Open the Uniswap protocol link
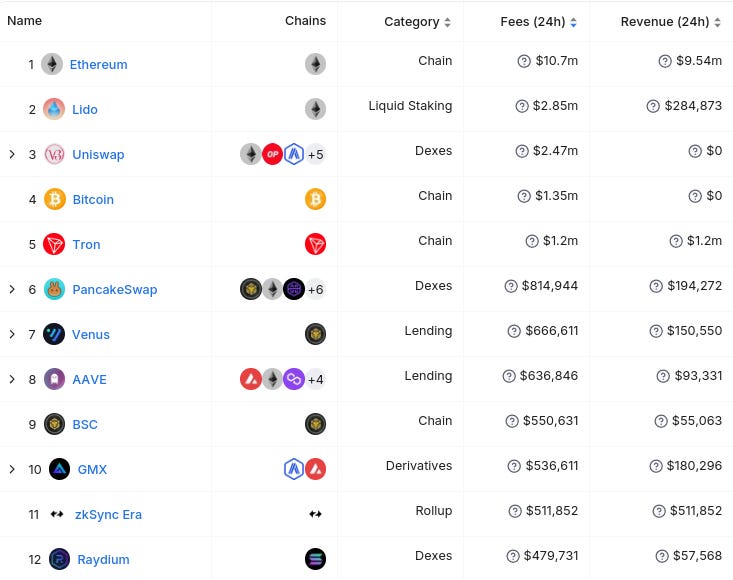This screenshot has height=580, width=733. click(x=98, y=154)
